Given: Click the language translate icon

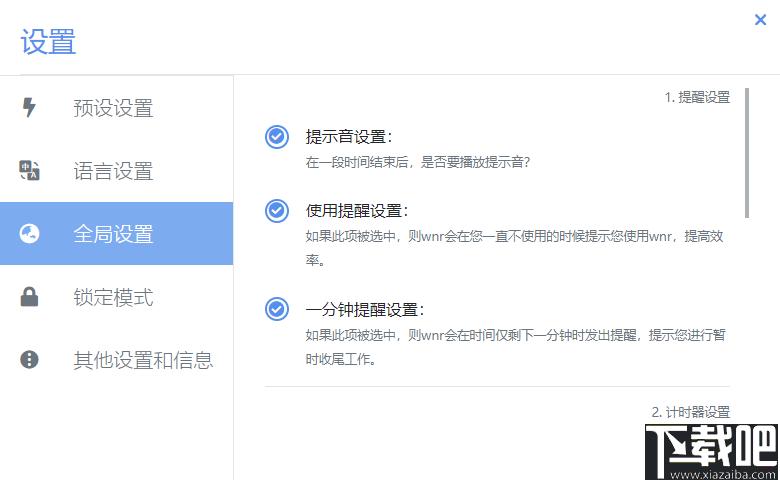Looking at the screenshot, I should (29, 171).
